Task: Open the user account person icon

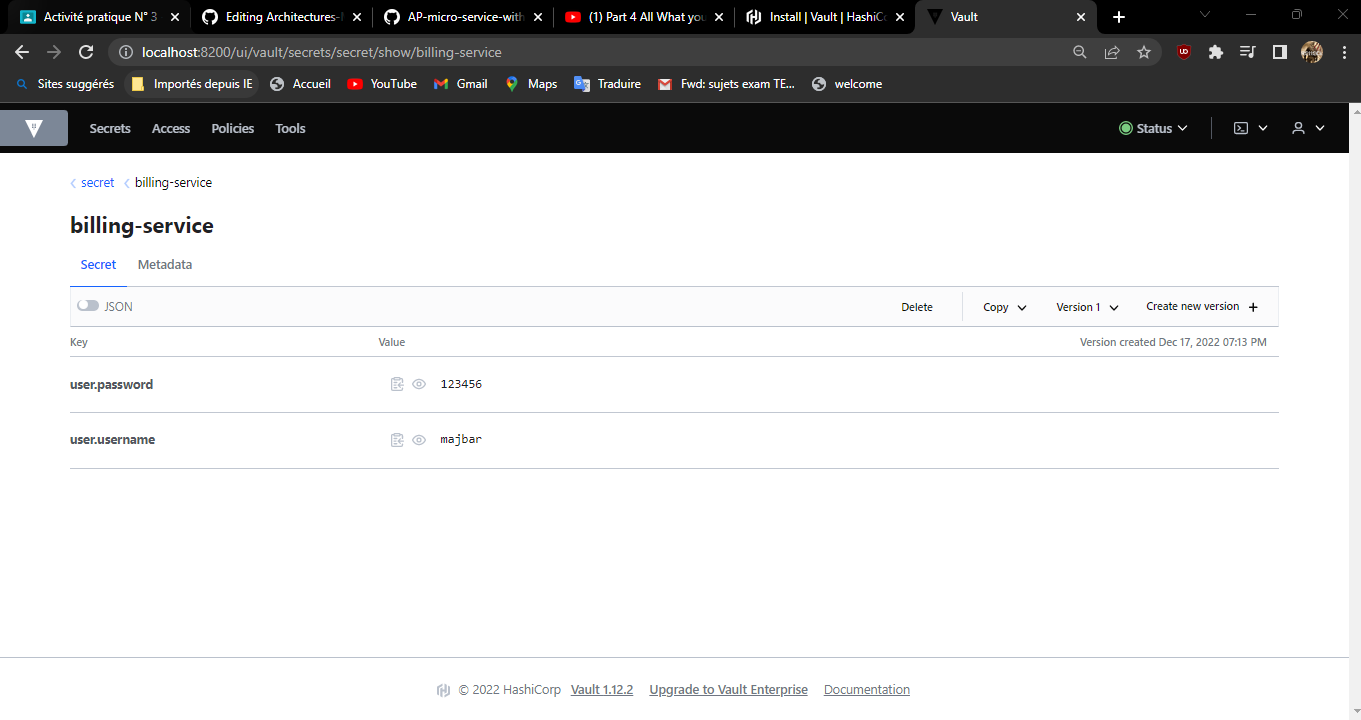Action: click(1299, 127)
